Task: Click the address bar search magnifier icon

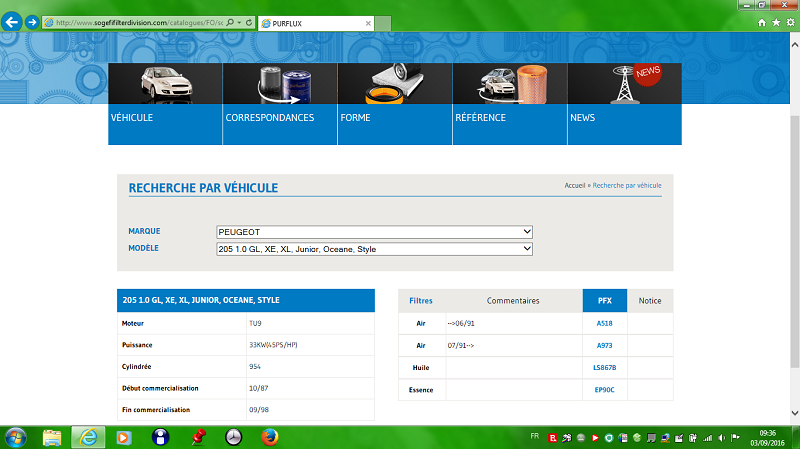Action: tap(230, 22)
